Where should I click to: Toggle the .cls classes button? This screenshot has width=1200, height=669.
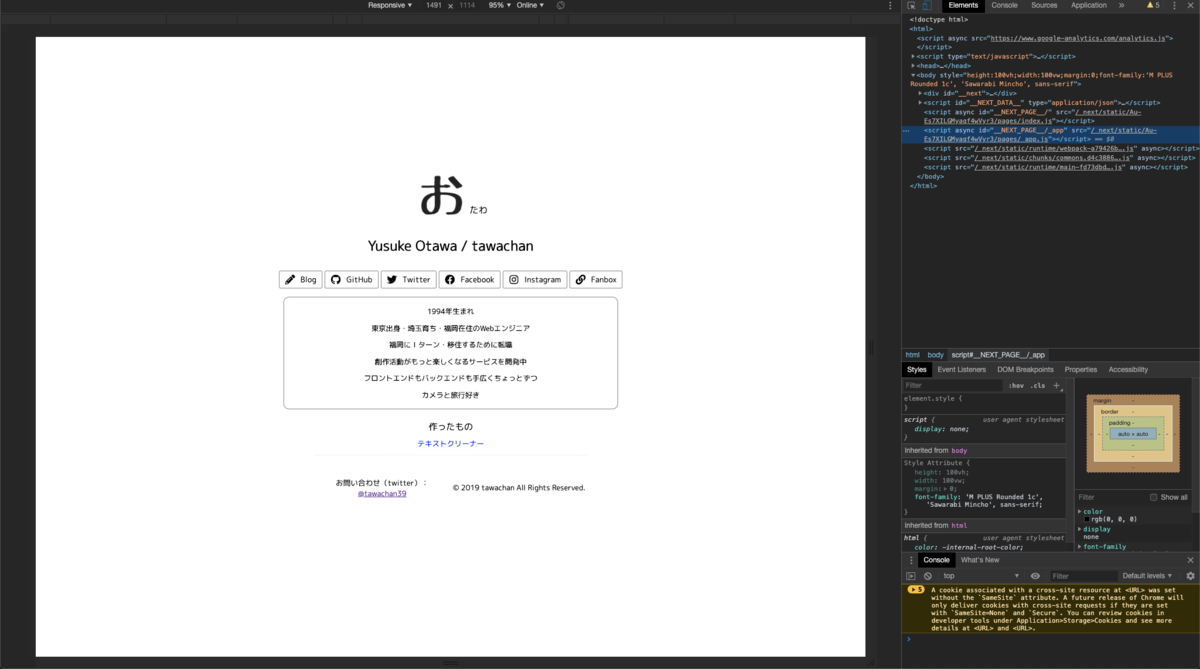coord(1038,385)
